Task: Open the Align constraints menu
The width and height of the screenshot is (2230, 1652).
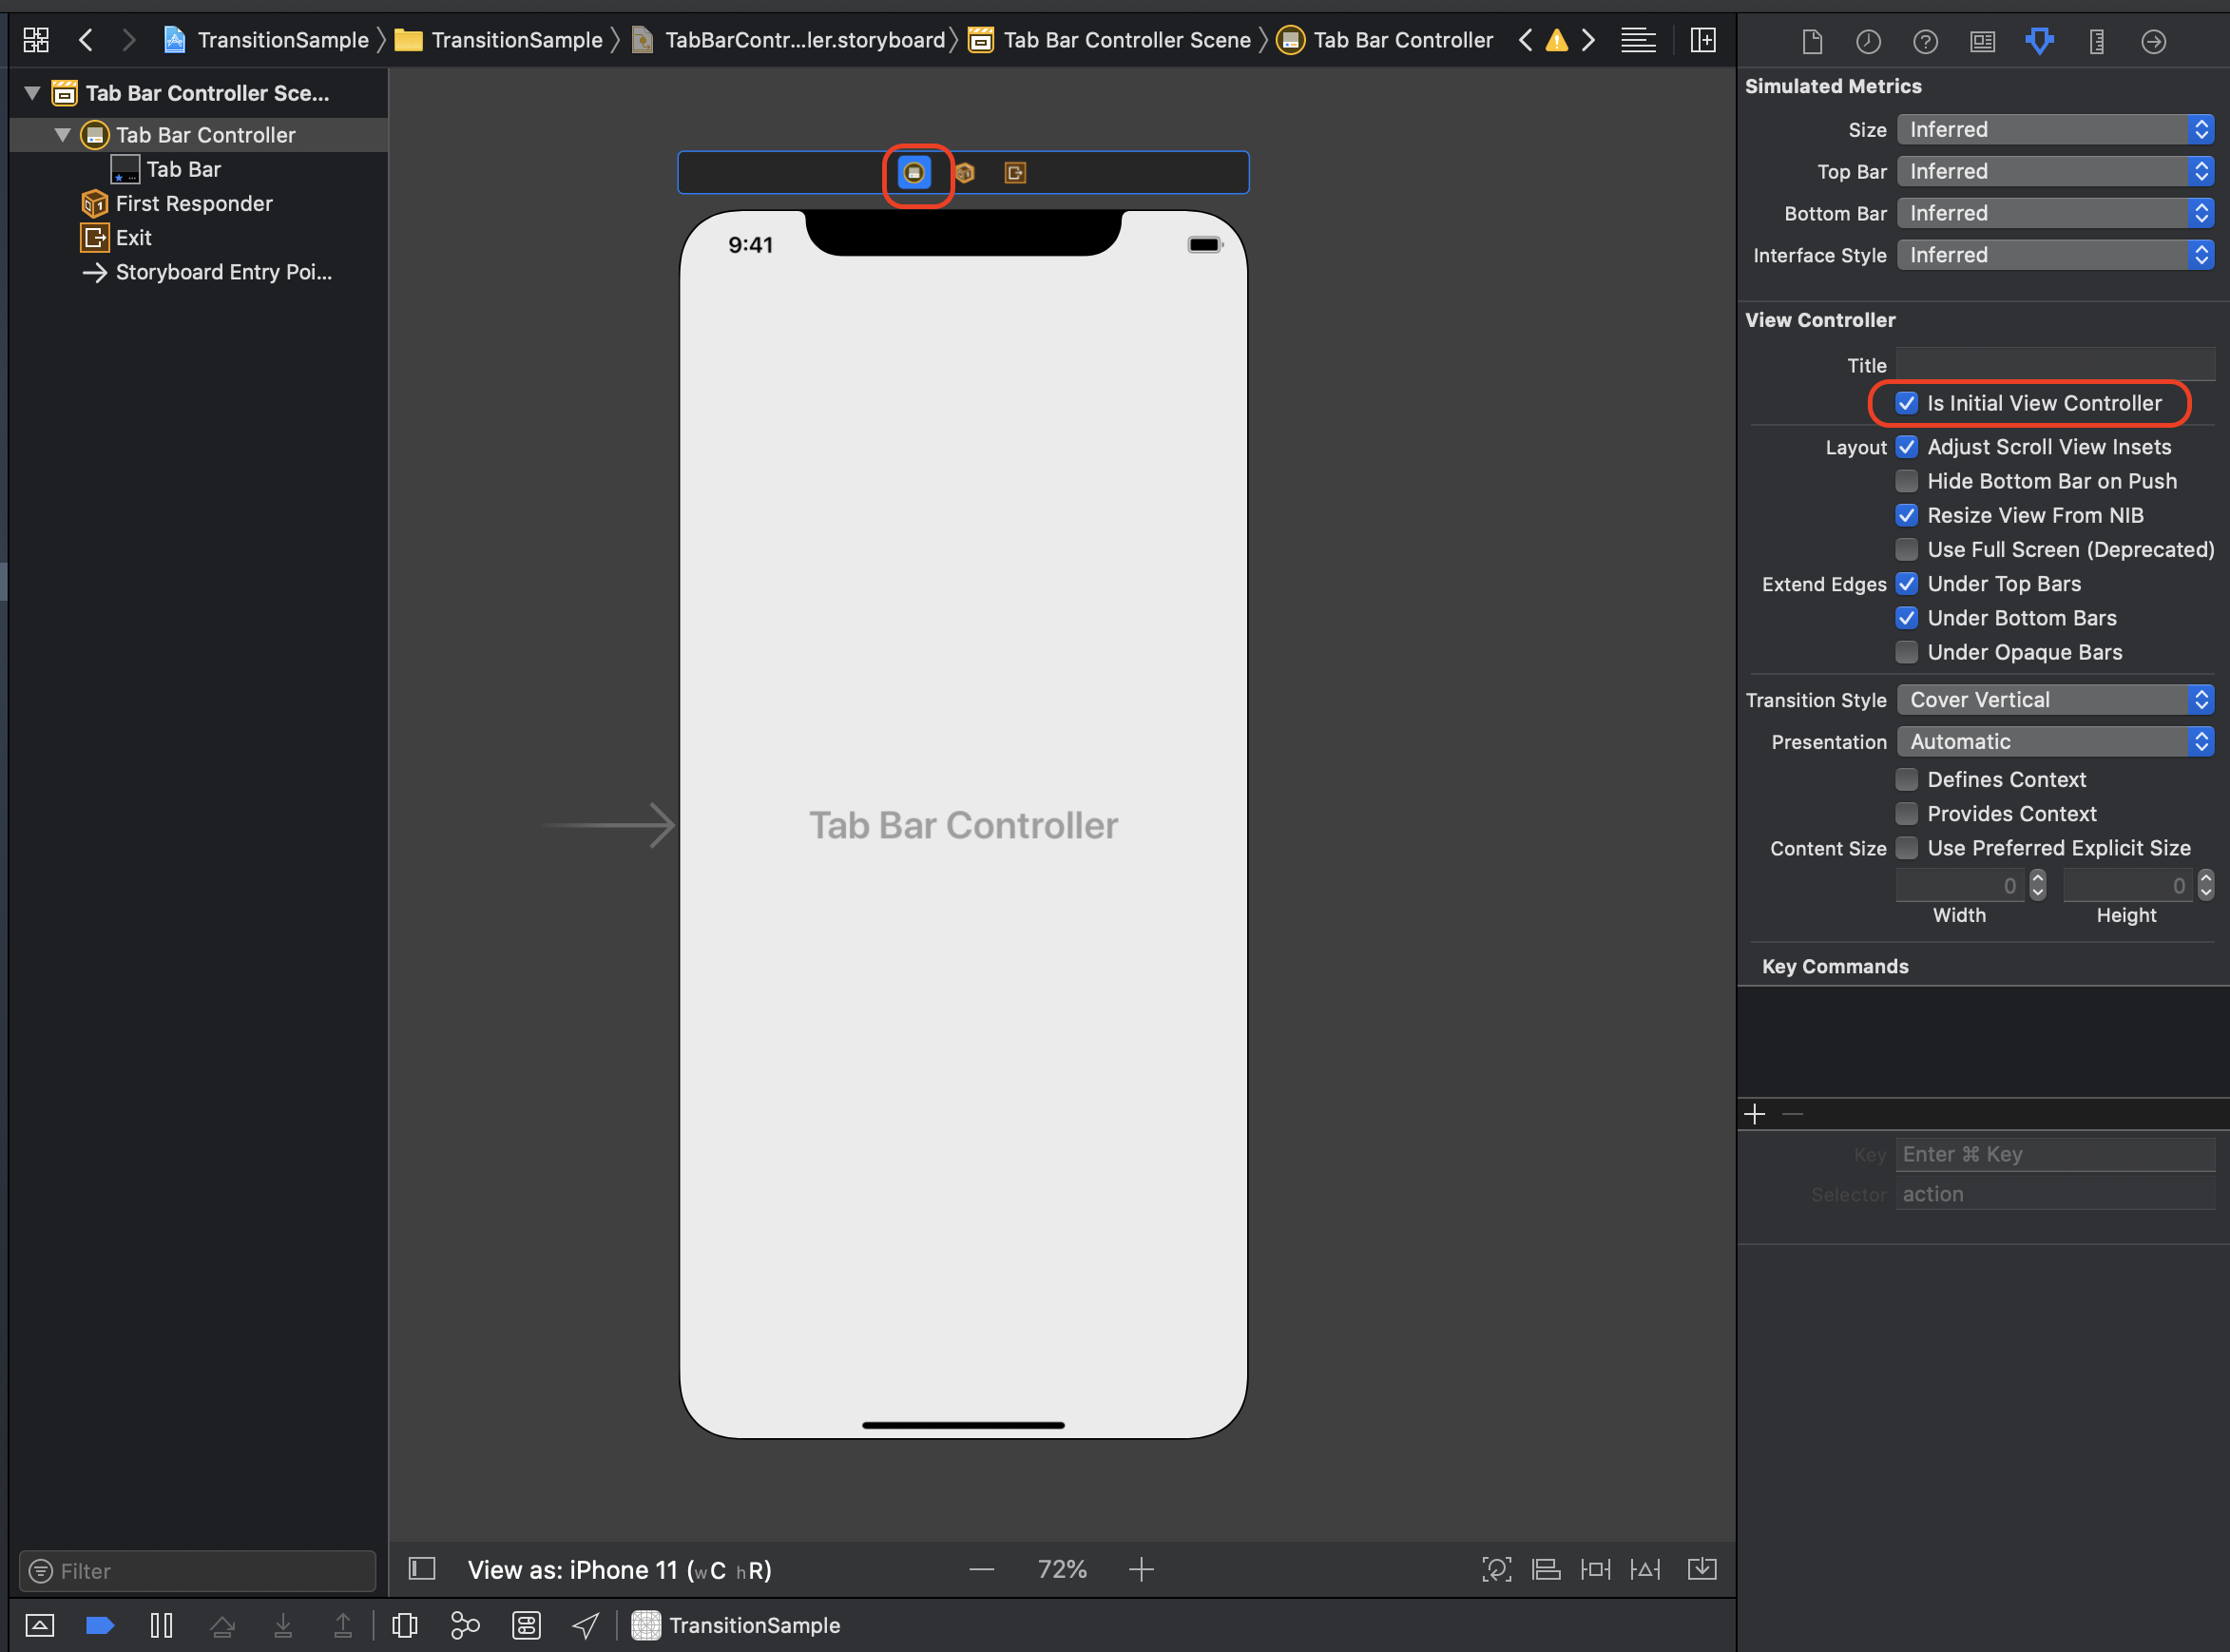Action: 1546,1569
